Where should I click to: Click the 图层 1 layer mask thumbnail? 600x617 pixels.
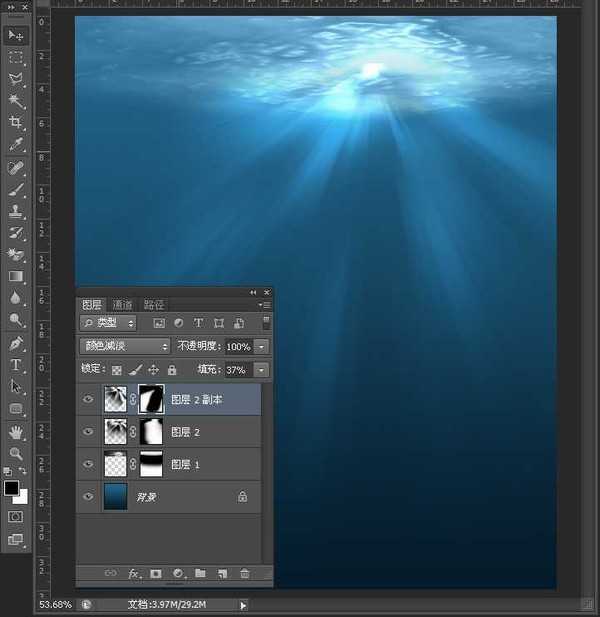(151, 464)
